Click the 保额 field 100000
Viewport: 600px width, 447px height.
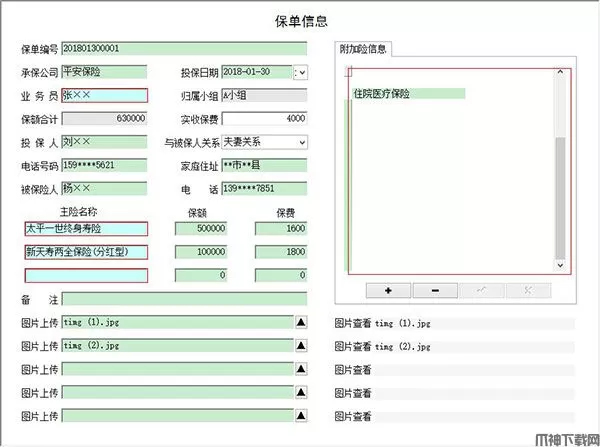201,252
